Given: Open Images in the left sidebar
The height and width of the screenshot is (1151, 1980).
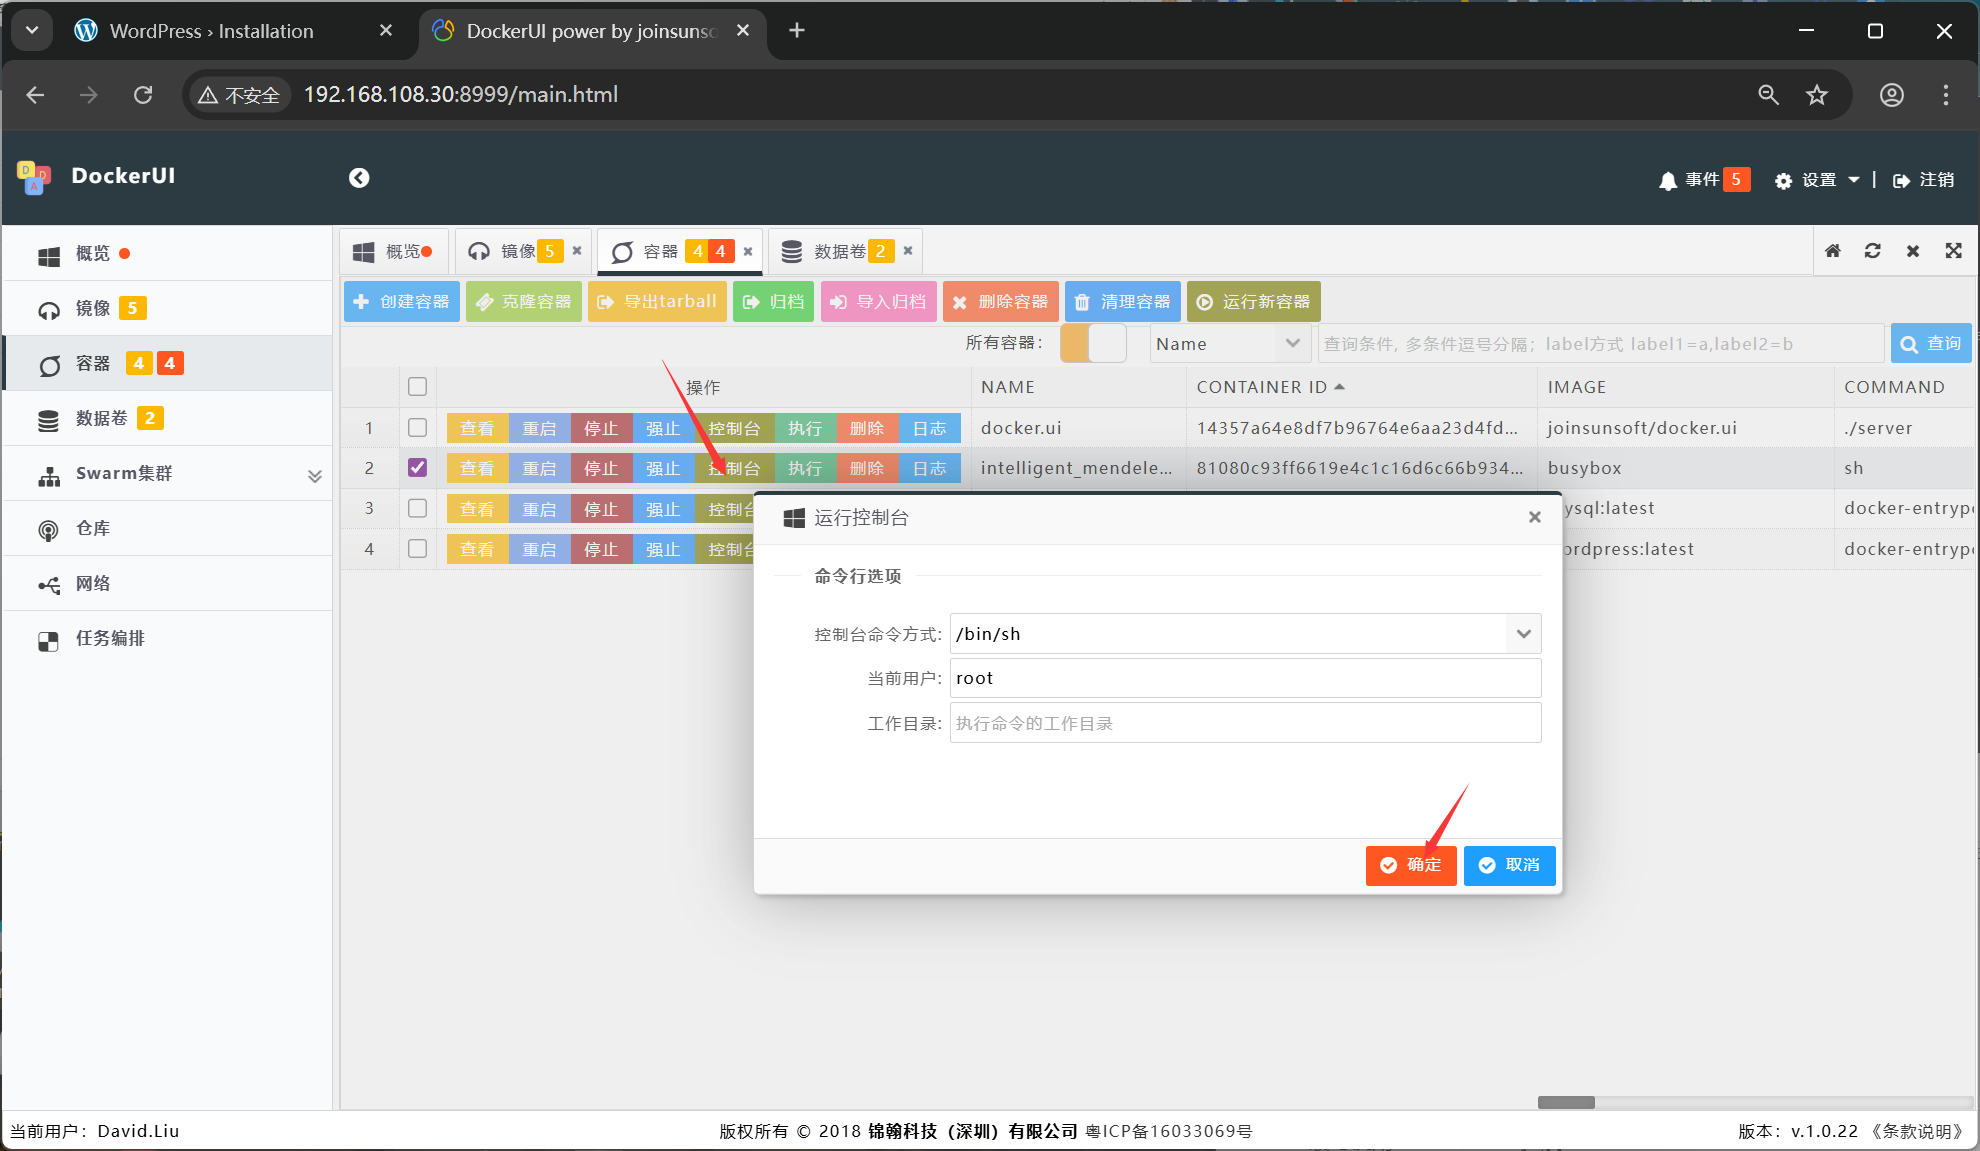Looking at the screenshot, I should coord(168,309).
